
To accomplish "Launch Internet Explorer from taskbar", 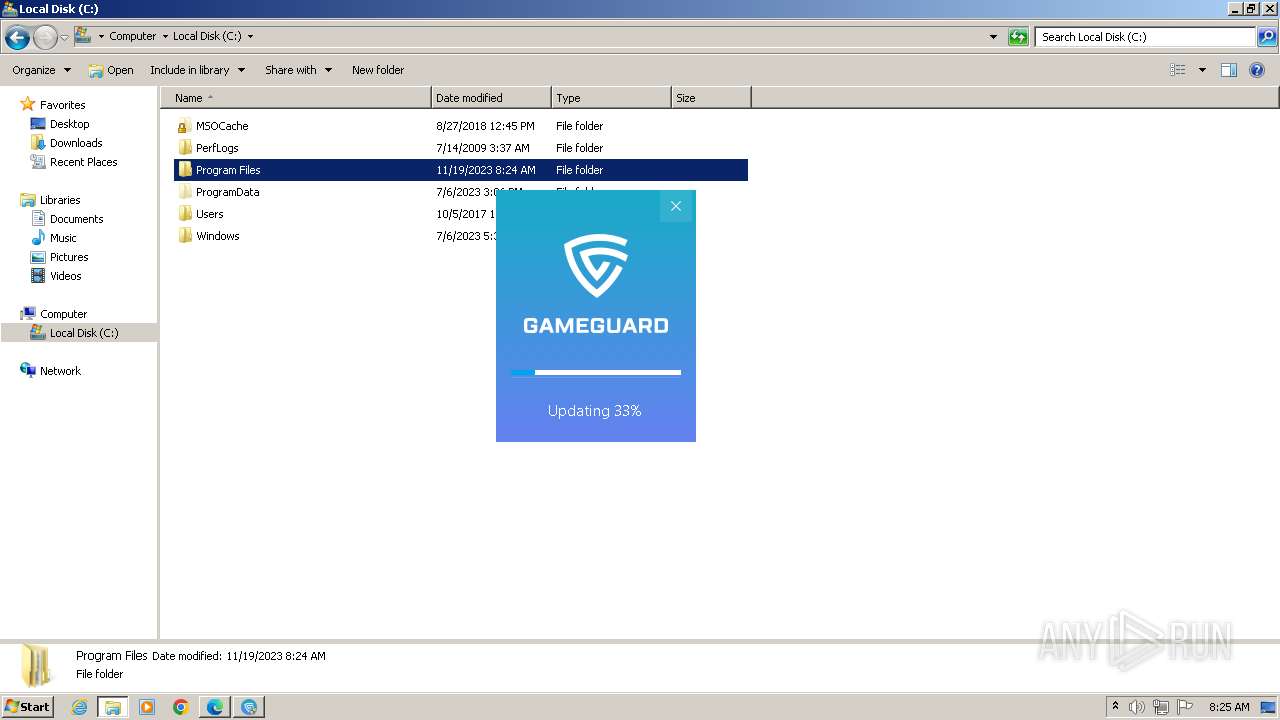I will (80, 707).
